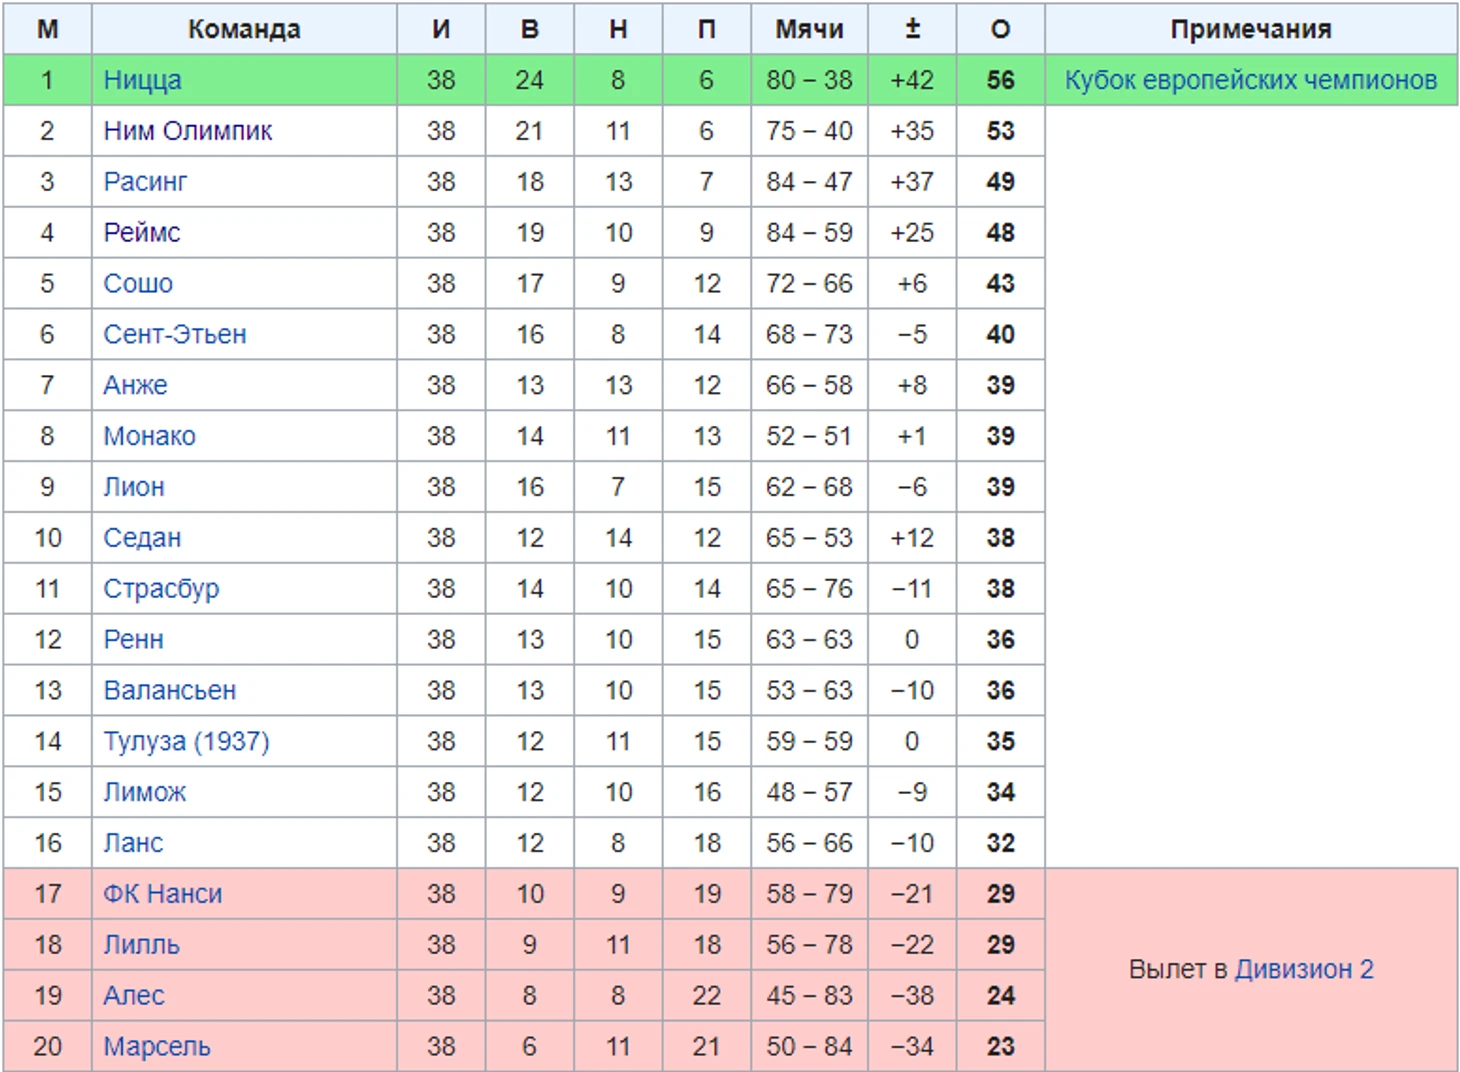Click the Сент-Этьен link
The height and width of the screenshot is (1072, 1460).
pos(174,334)
